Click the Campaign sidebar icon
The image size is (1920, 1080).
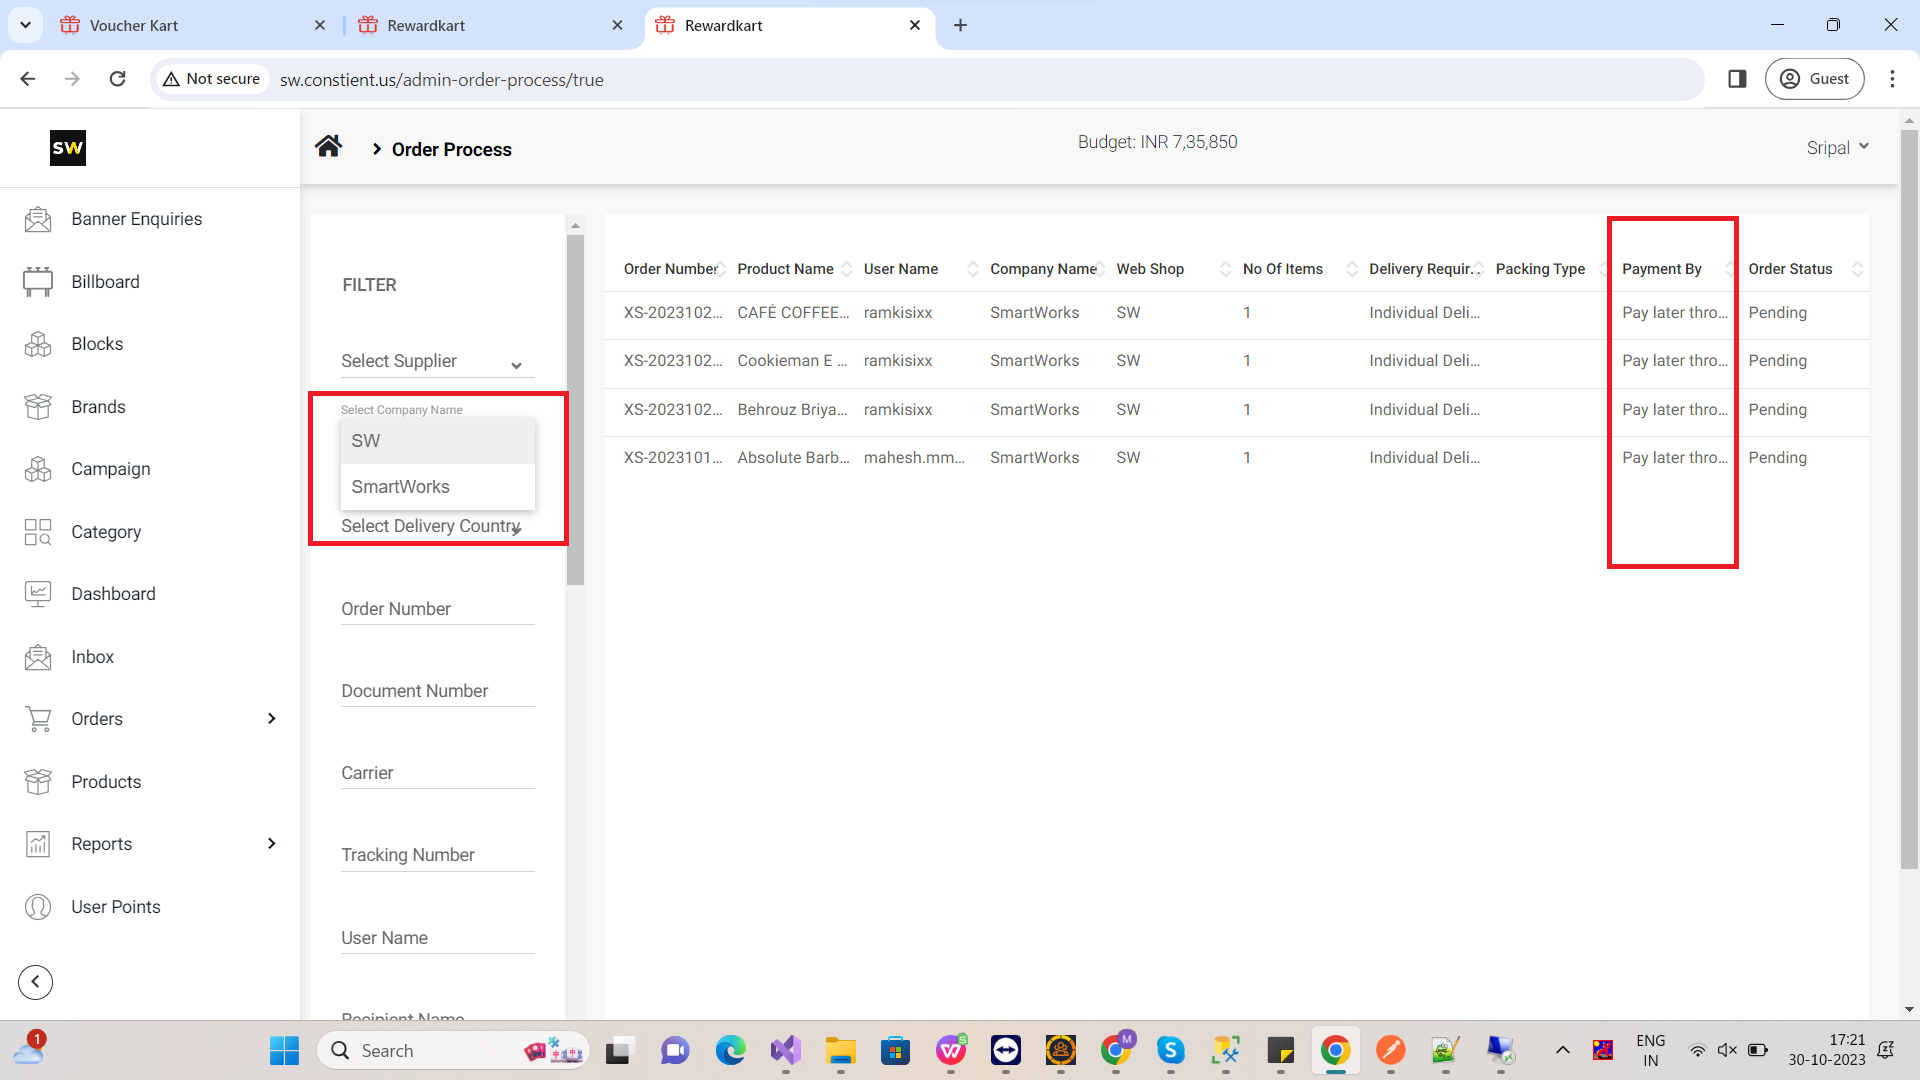point(38,469)
